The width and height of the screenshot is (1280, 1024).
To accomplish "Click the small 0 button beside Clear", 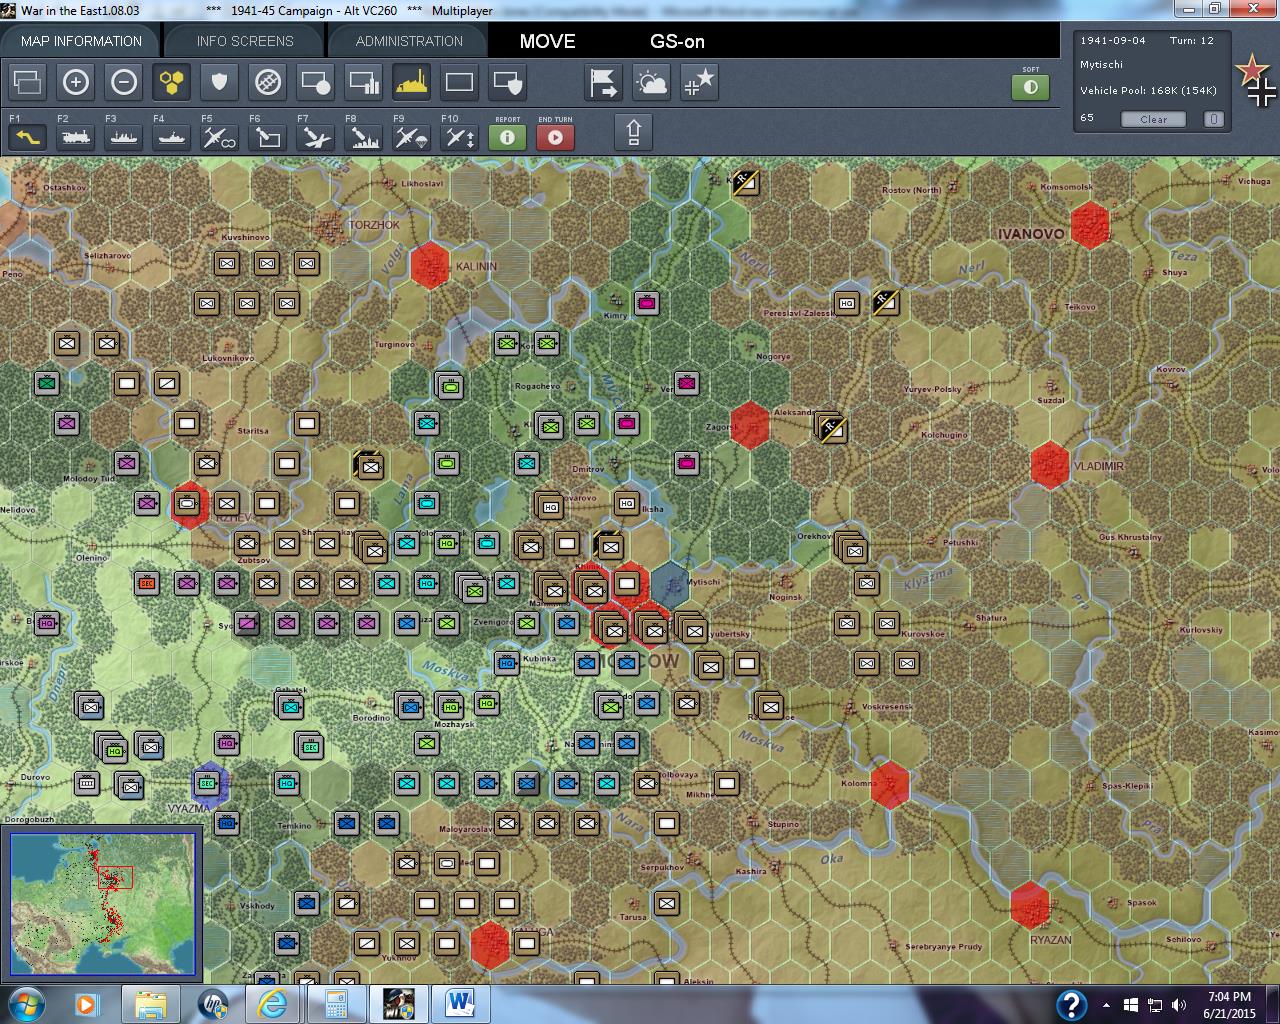I will point(1213,119).
